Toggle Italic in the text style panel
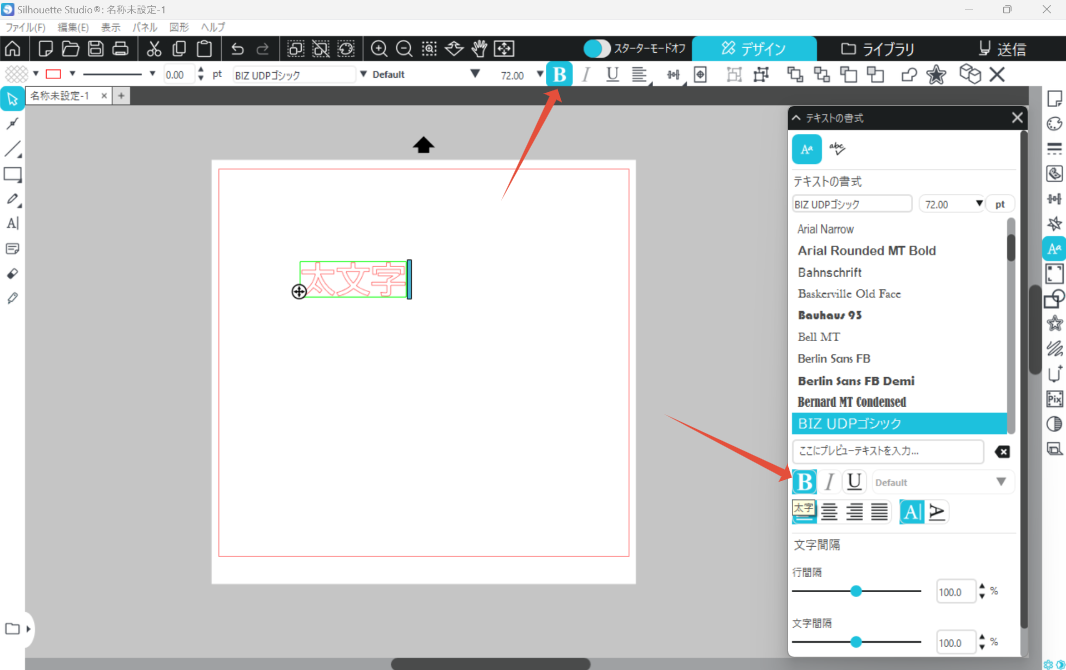This screenshot has width=1066, height=670. [829, 482]
